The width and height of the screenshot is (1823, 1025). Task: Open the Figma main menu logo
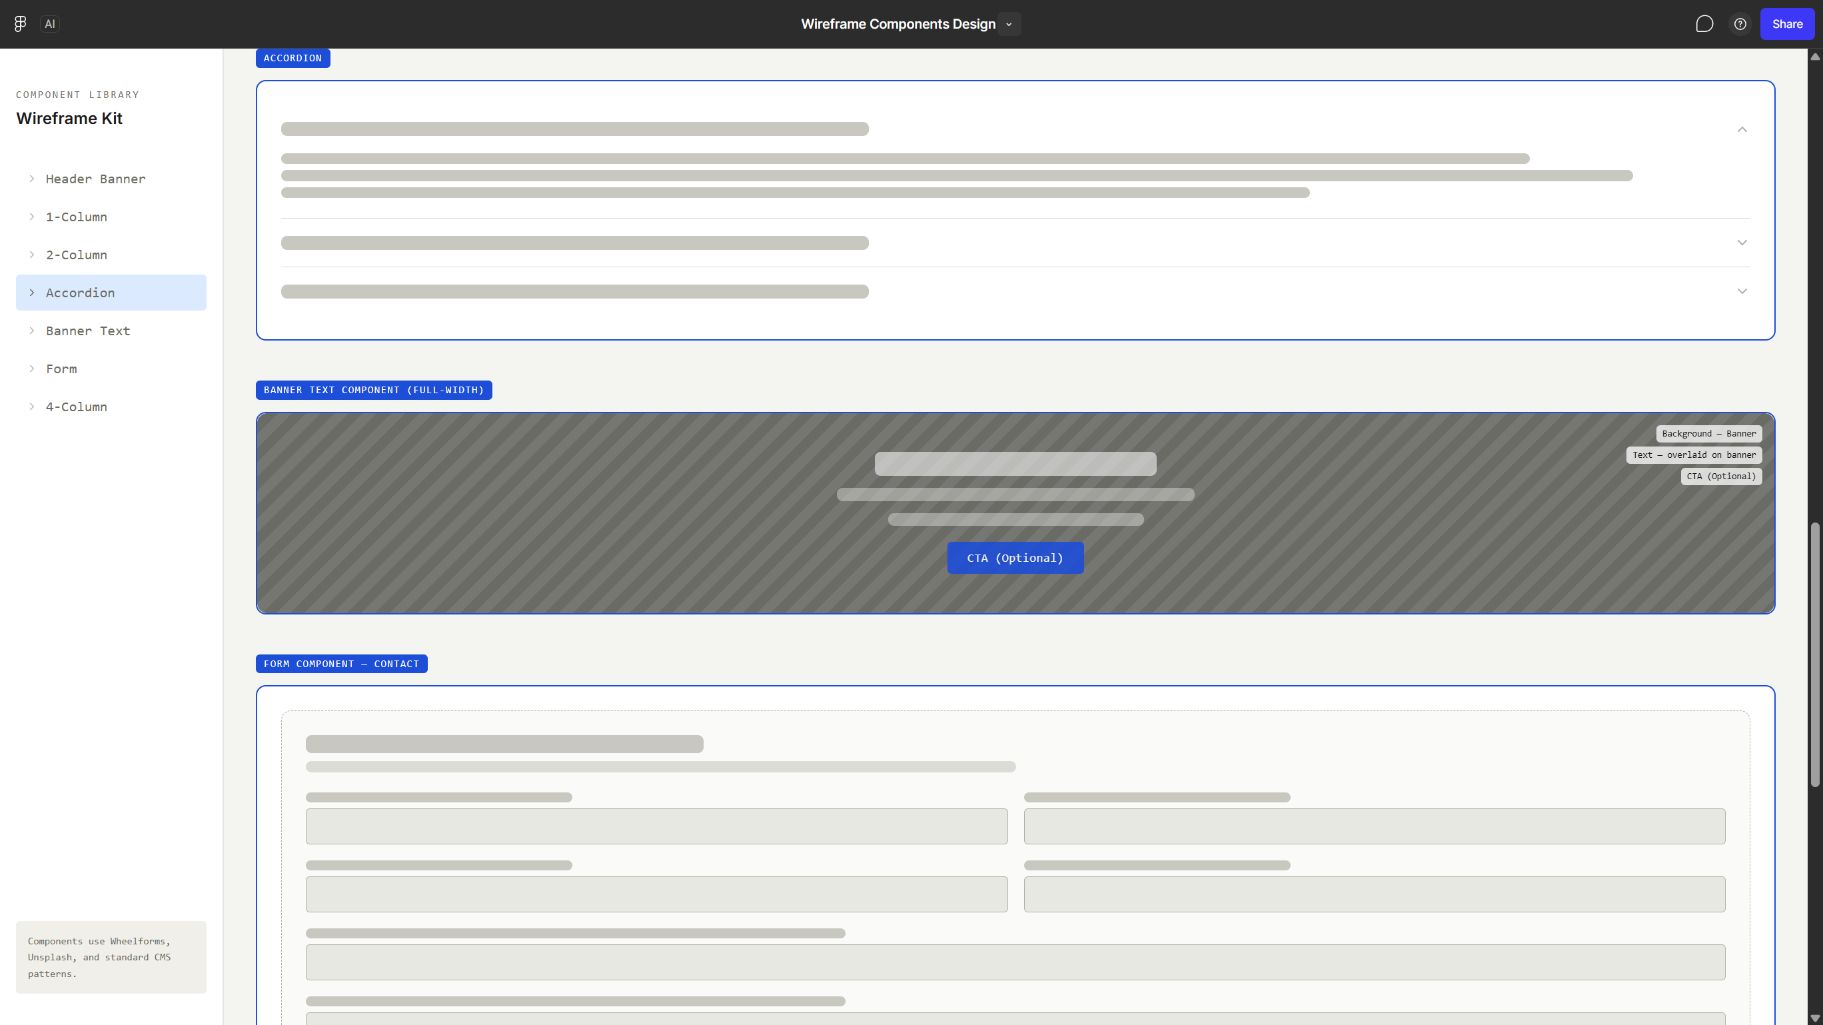[20, 24]
